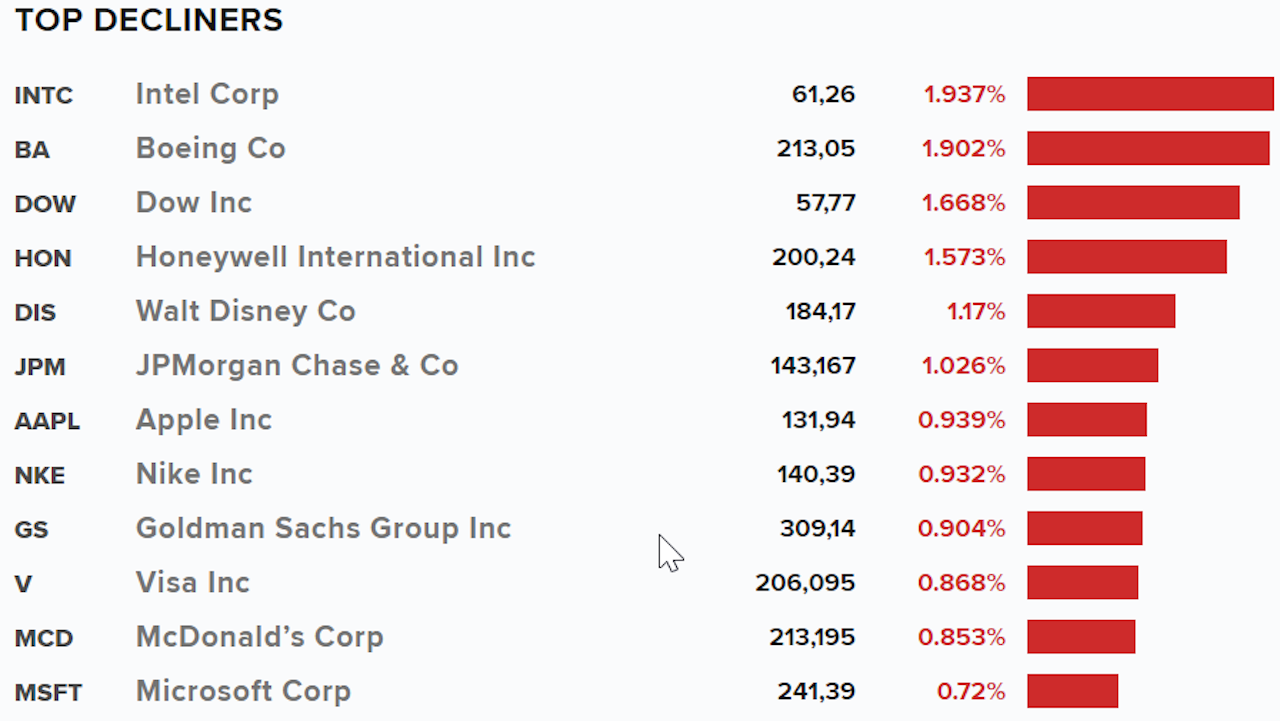Image resolution: width=1280 pixels, height=721 pixels.
Task: Click the McDonald's Corp company name
Action: 260,636
